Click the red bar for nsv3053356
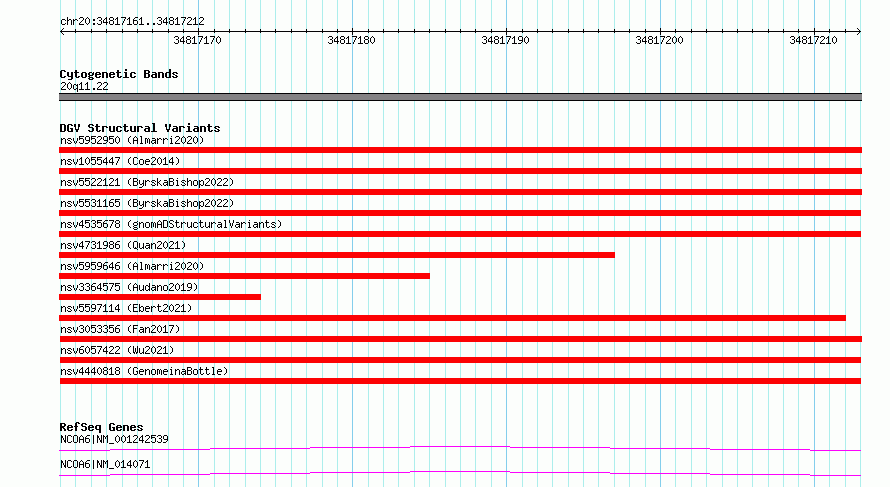Image resolution: width=890 pixels, height=487 pixels. 460,339
